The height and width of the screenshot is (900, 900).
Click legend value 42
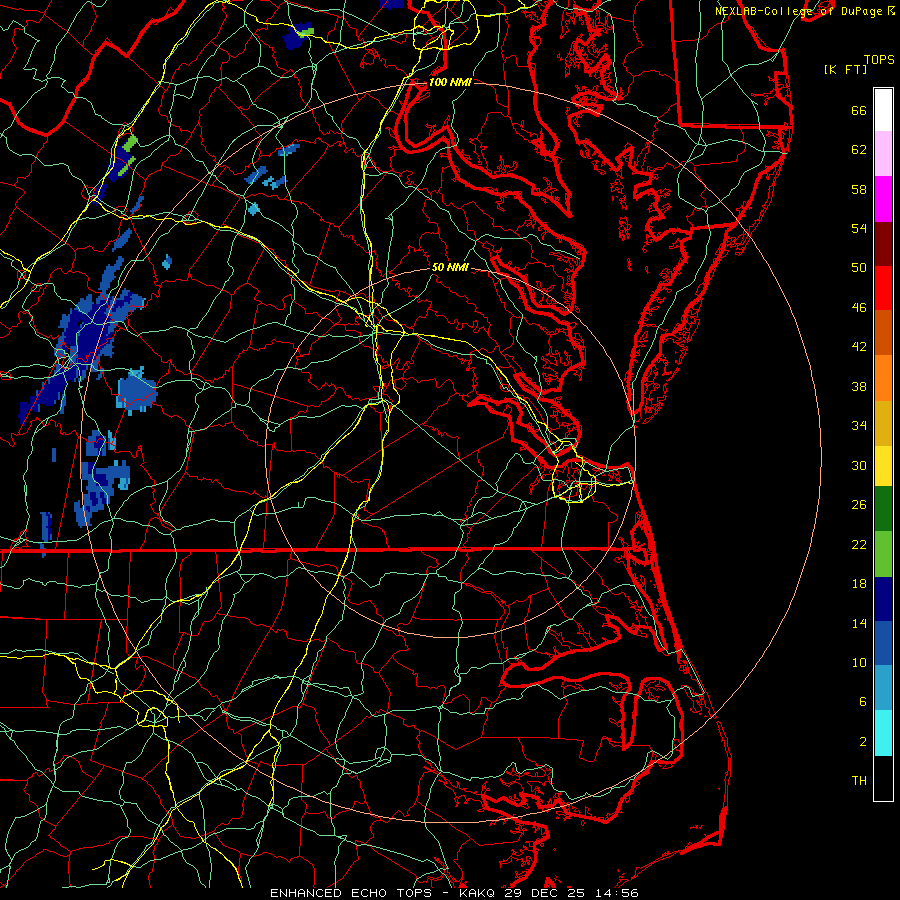859,347
